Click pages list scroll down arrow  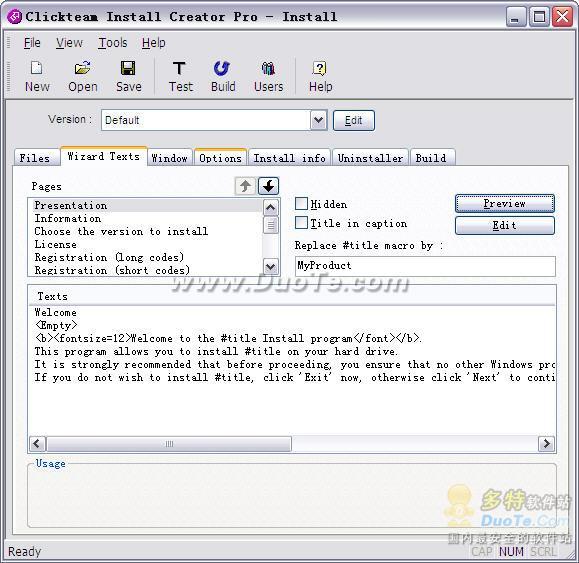(270, 266)
